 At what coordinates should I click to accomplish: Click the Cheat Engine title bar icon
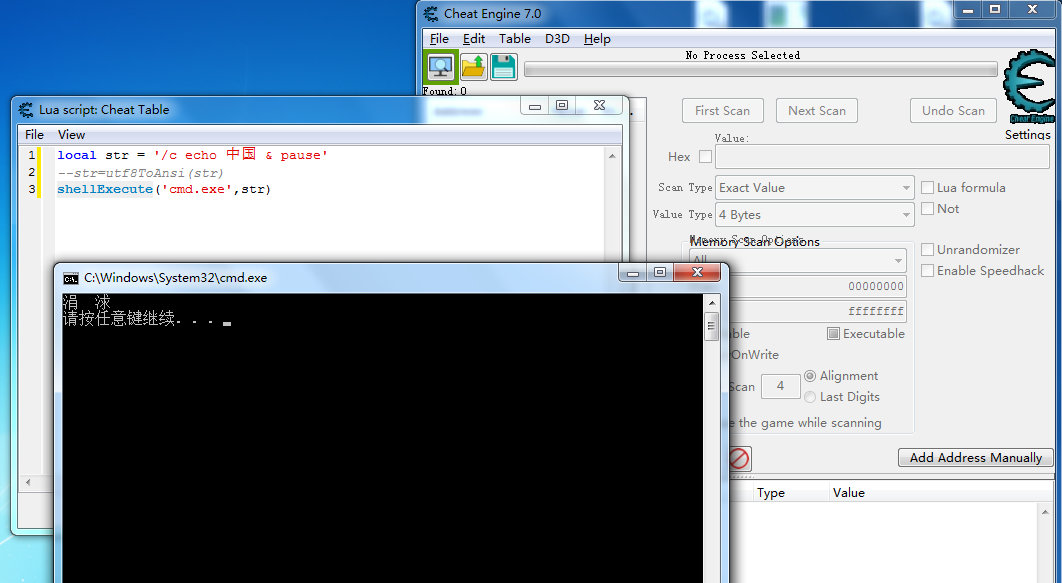(x=431, y=13)
